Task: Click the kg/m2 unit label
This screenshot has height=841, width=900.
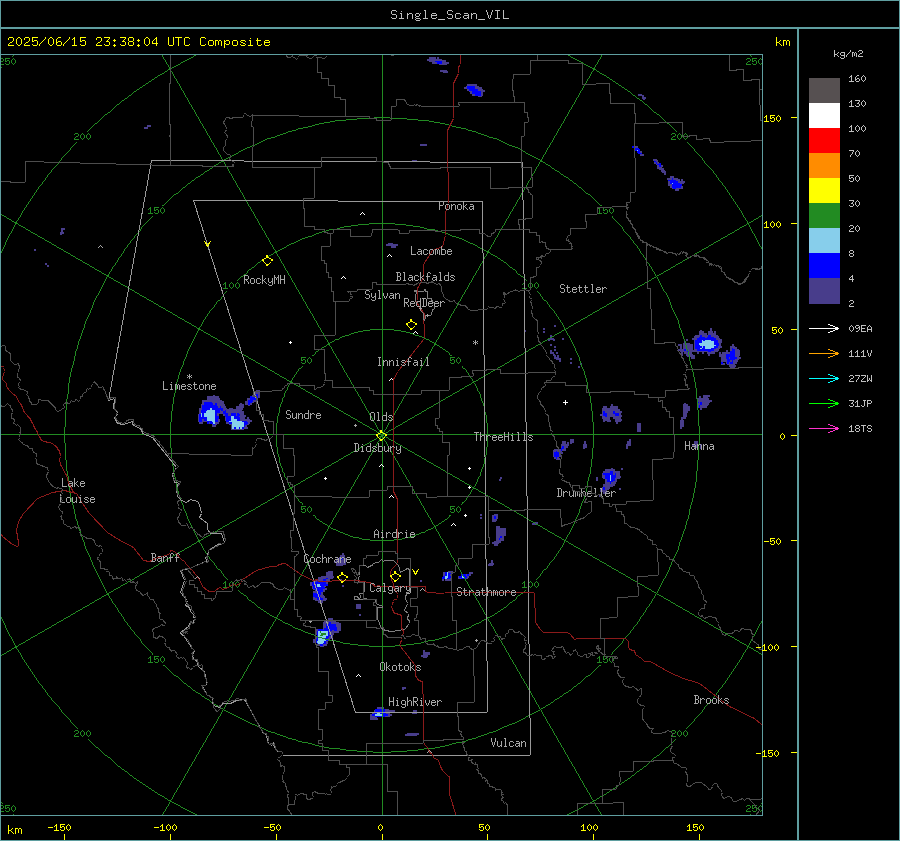Action: 848,54
